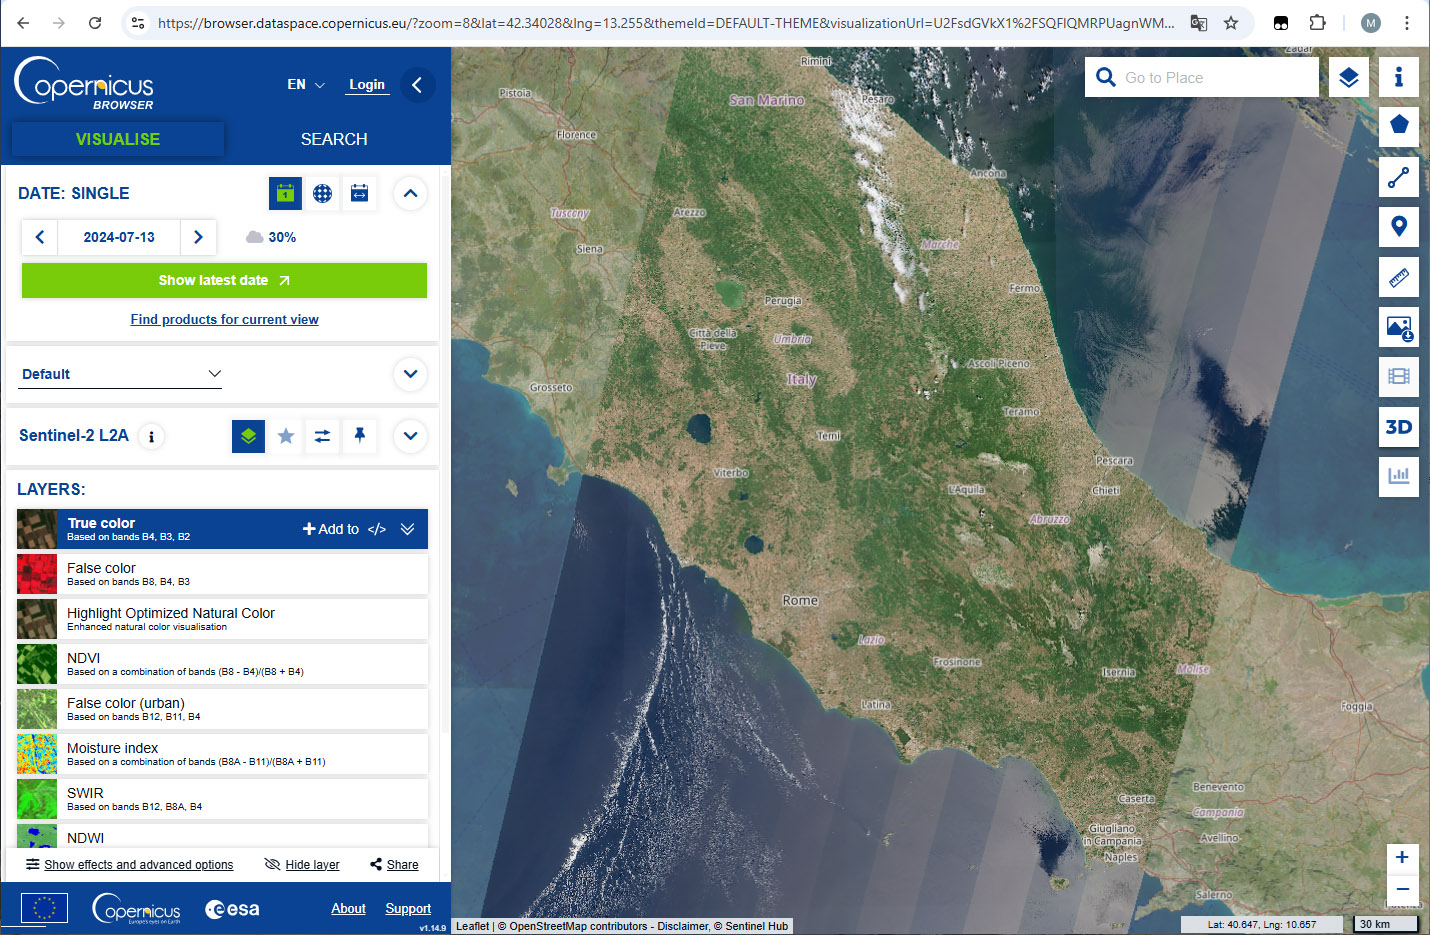This screenshot has width=1430, height=935.
Task: Click the NDVI layer thumbnail
Action: pyautogui.click(x=37, y=664)
